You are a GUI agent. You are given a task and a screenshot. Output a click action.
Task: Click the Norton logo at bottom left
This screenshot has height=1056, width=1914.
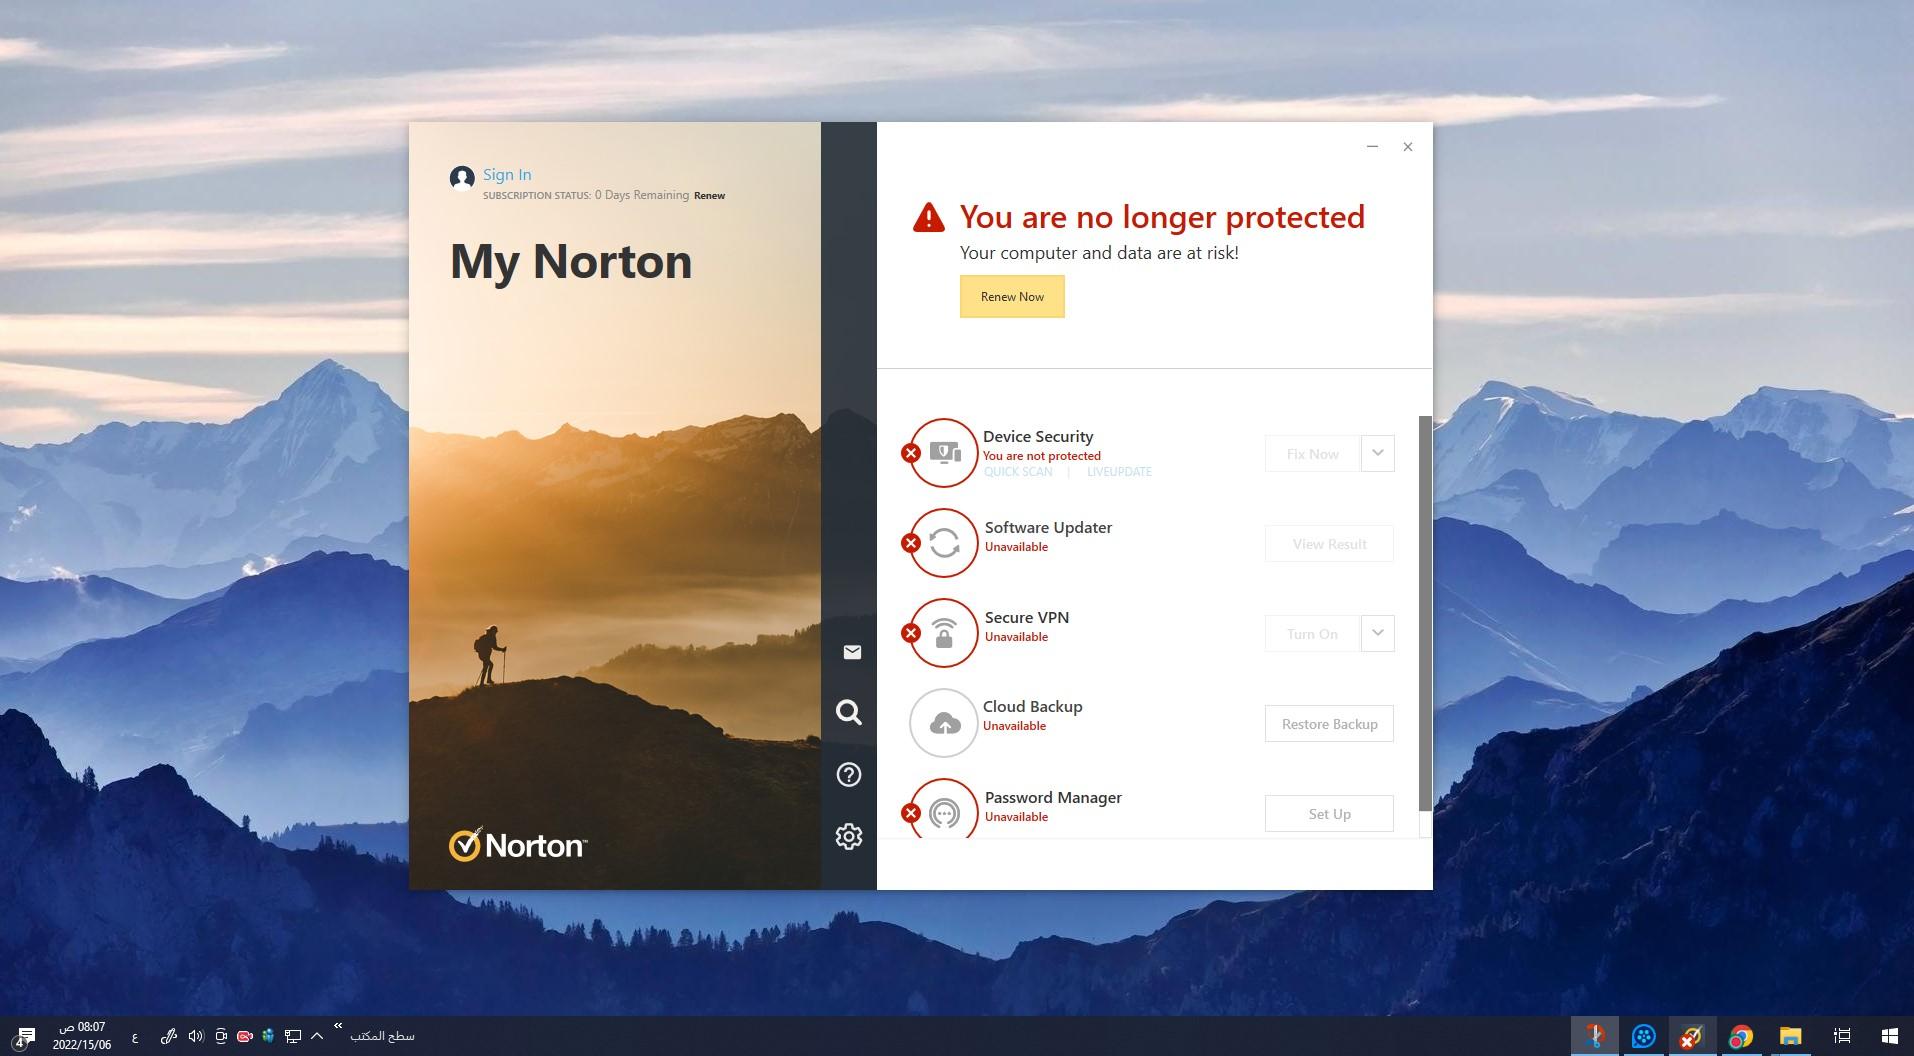click(518, 845)
